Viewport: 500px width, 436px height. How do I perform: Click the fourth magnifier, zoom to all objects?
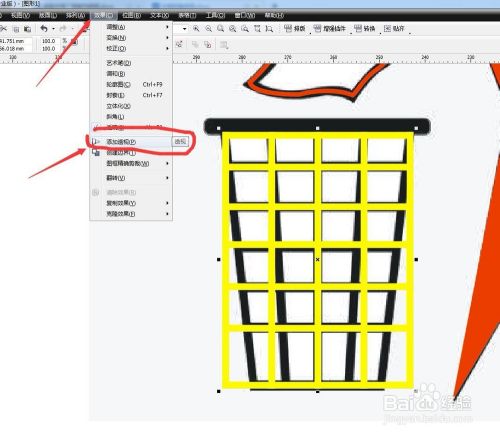pyautogui.click(x=233, y=29)
